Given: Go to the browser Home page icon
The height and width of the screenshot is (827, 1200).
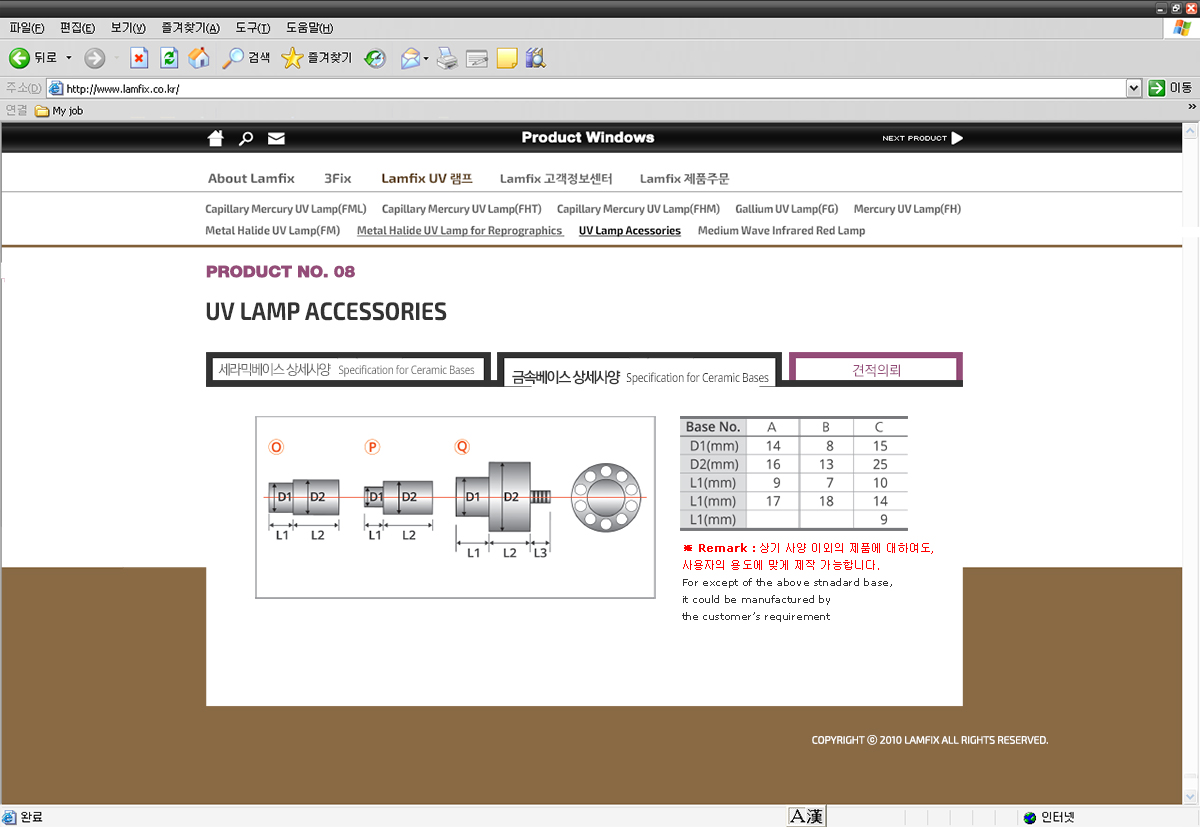Looking at the screenshot, I should 199,58.
